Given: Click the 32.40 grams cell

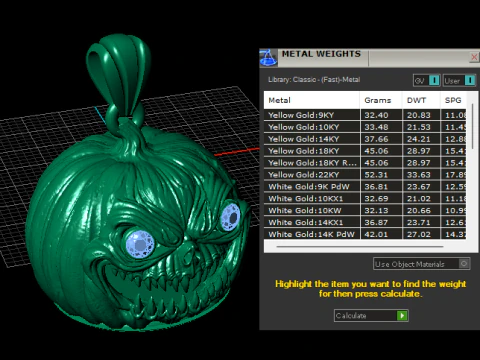Looking at the screenshot, I should (x=381, y=115).
